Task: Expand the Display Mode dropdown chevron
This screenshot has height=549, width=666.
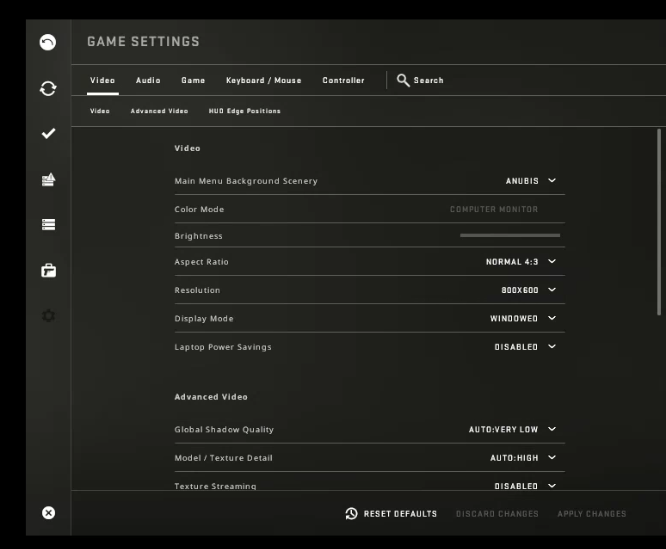Action: coord(552,318)
